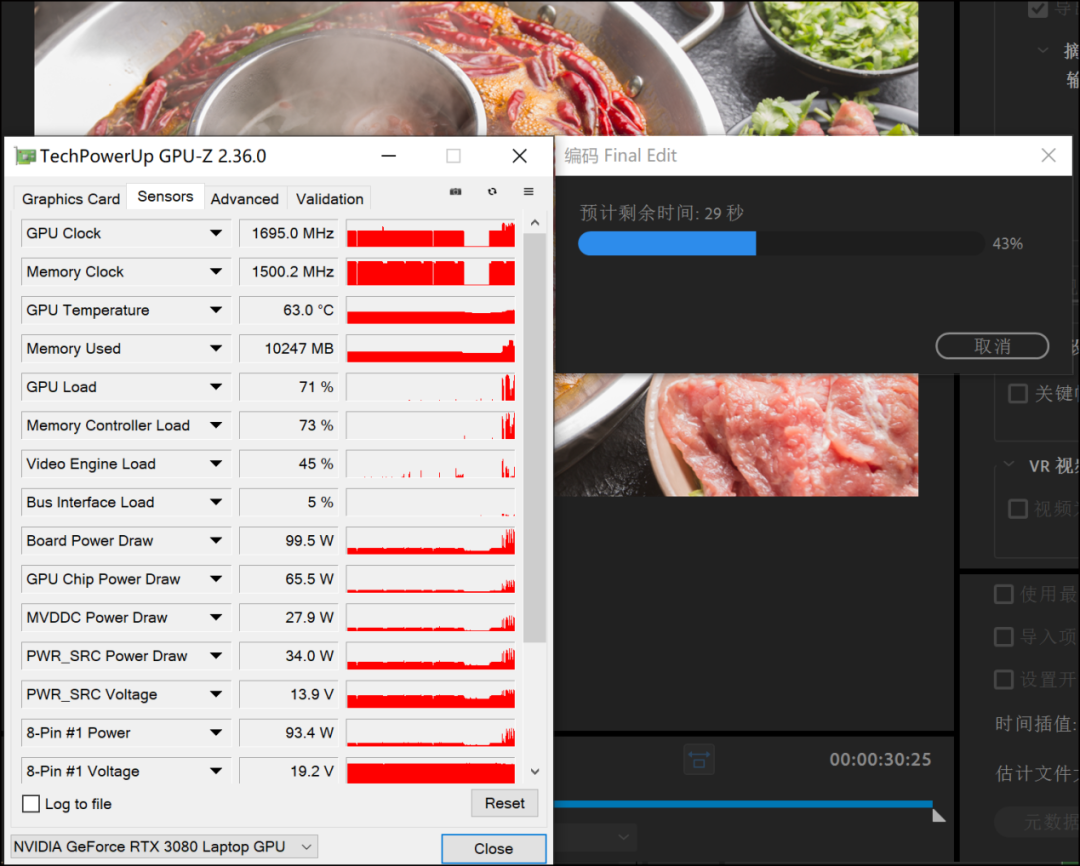1080x866 pixels.
Task: Open the NVIDIA GeForce RTX 3080 GPU selector
Action: (x=164, y=847)
